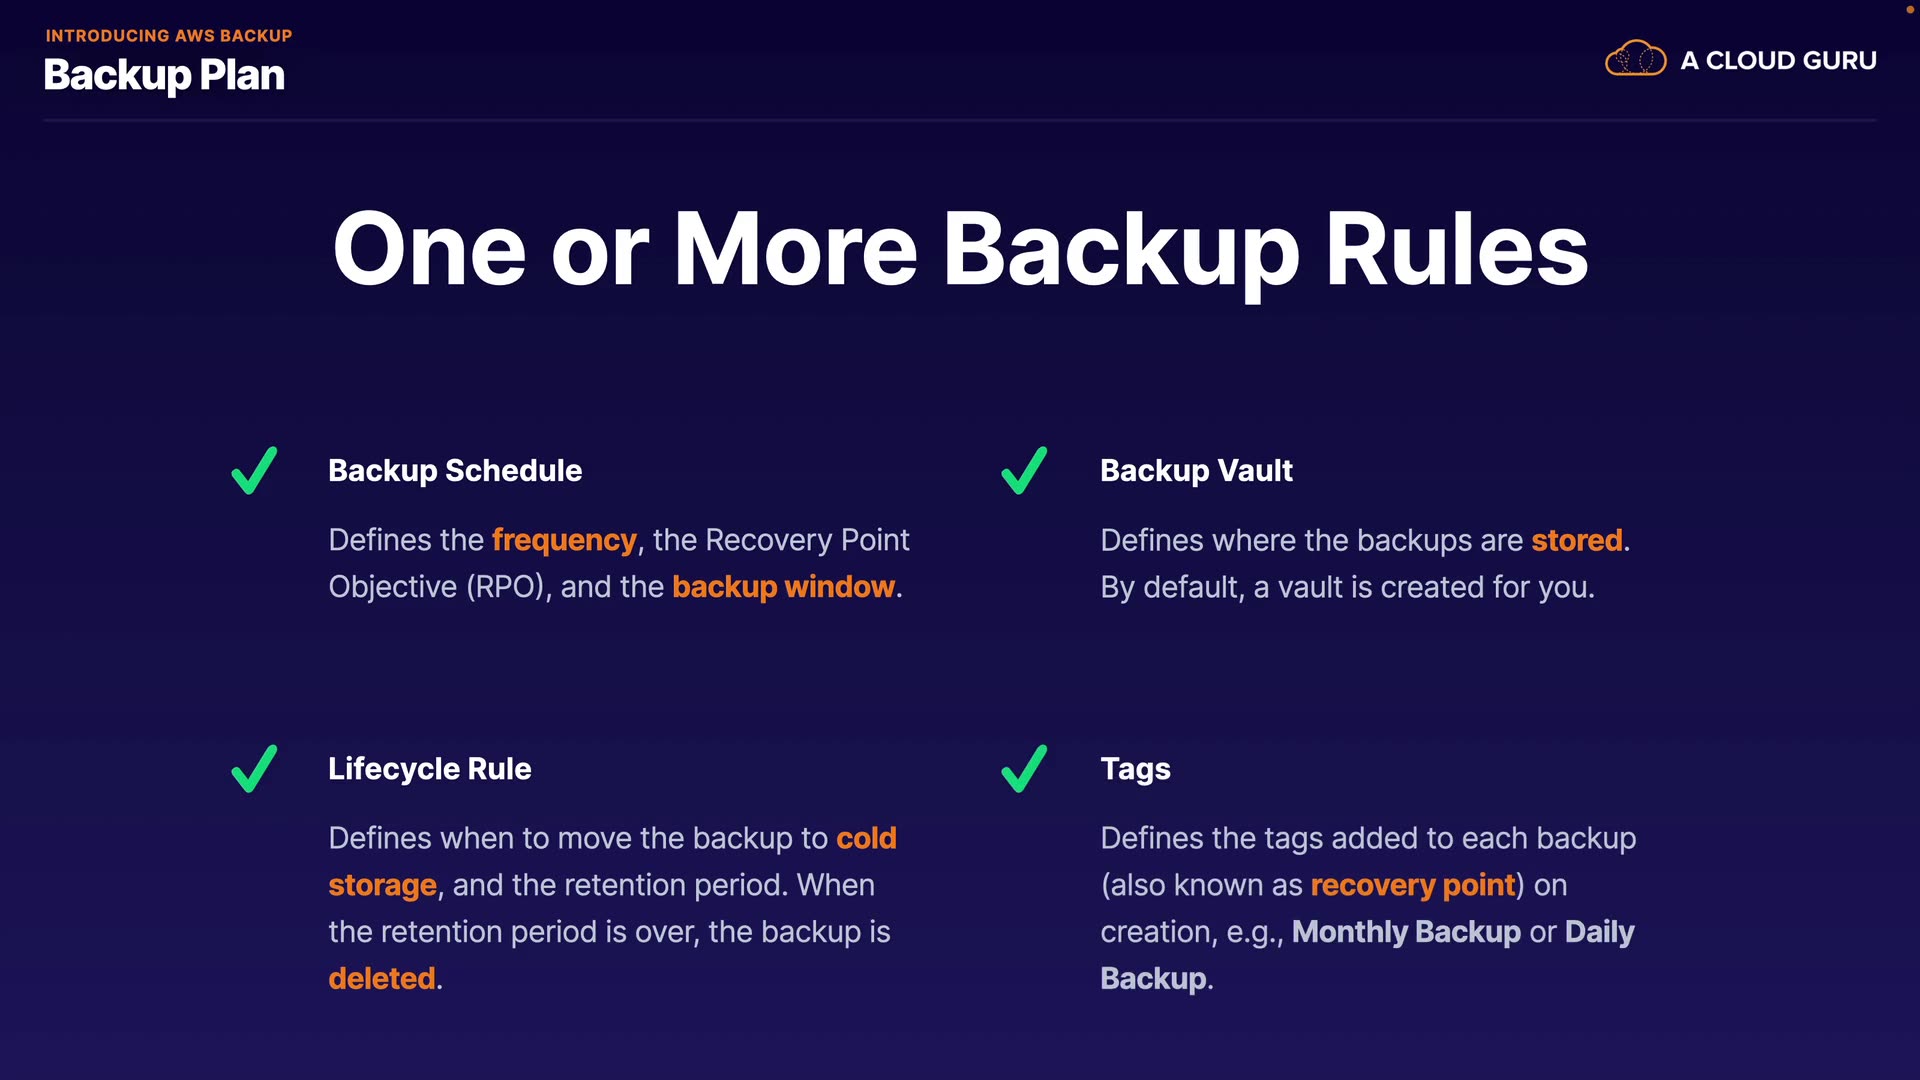Select the Backup Vault heading
1920x1080 pixels.
[x=1196, y=471]
